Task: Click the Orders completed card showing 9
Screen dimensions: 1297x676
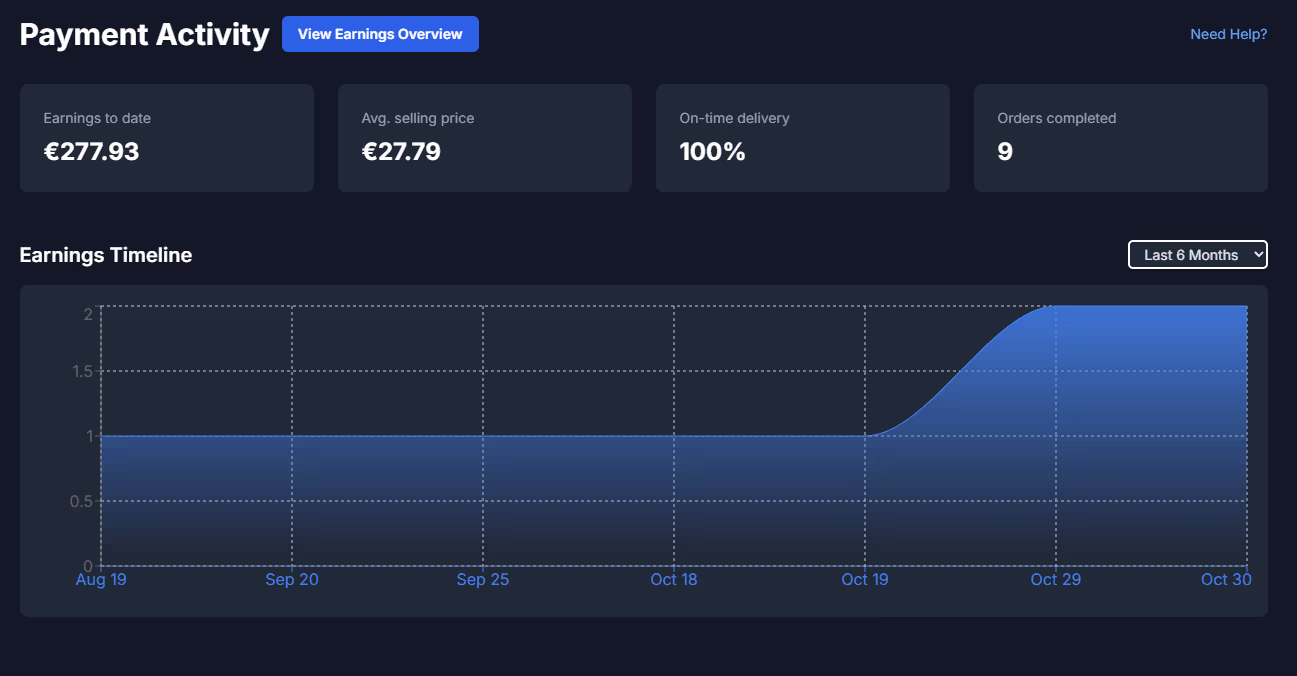Action: (1120, 137)
